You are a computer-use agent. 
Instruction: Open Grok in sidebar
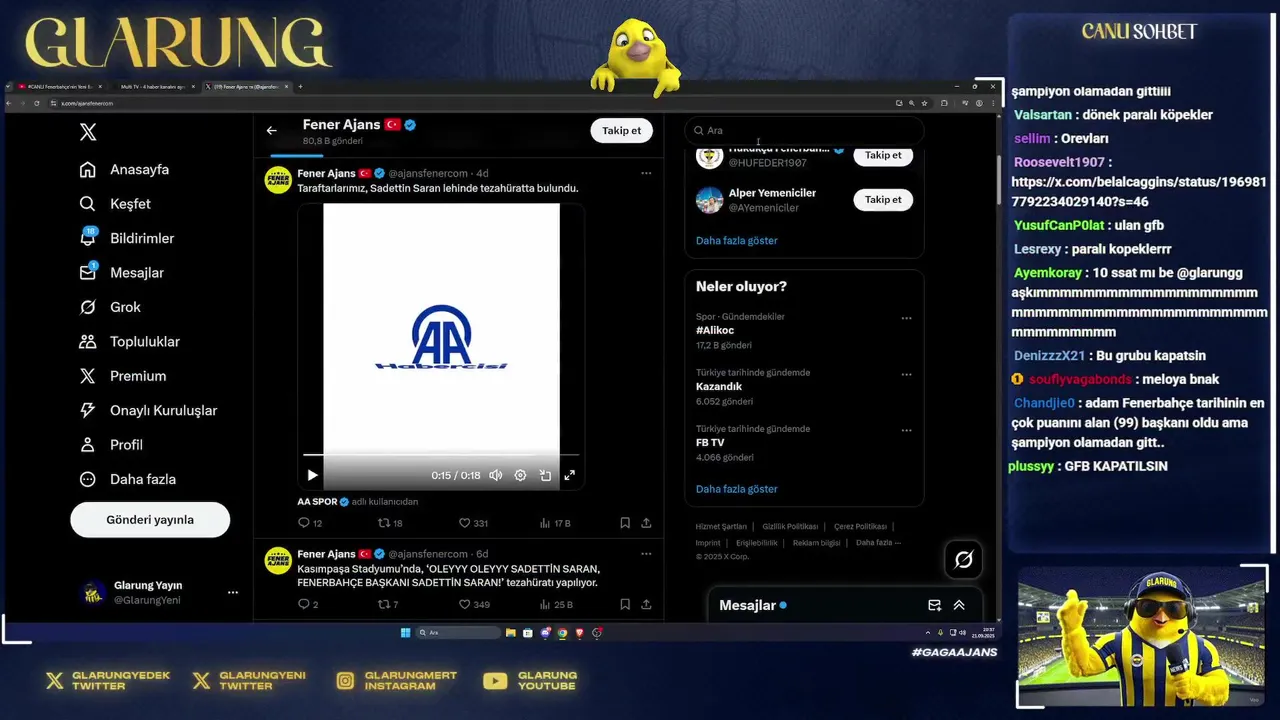[x=110, y=307]
